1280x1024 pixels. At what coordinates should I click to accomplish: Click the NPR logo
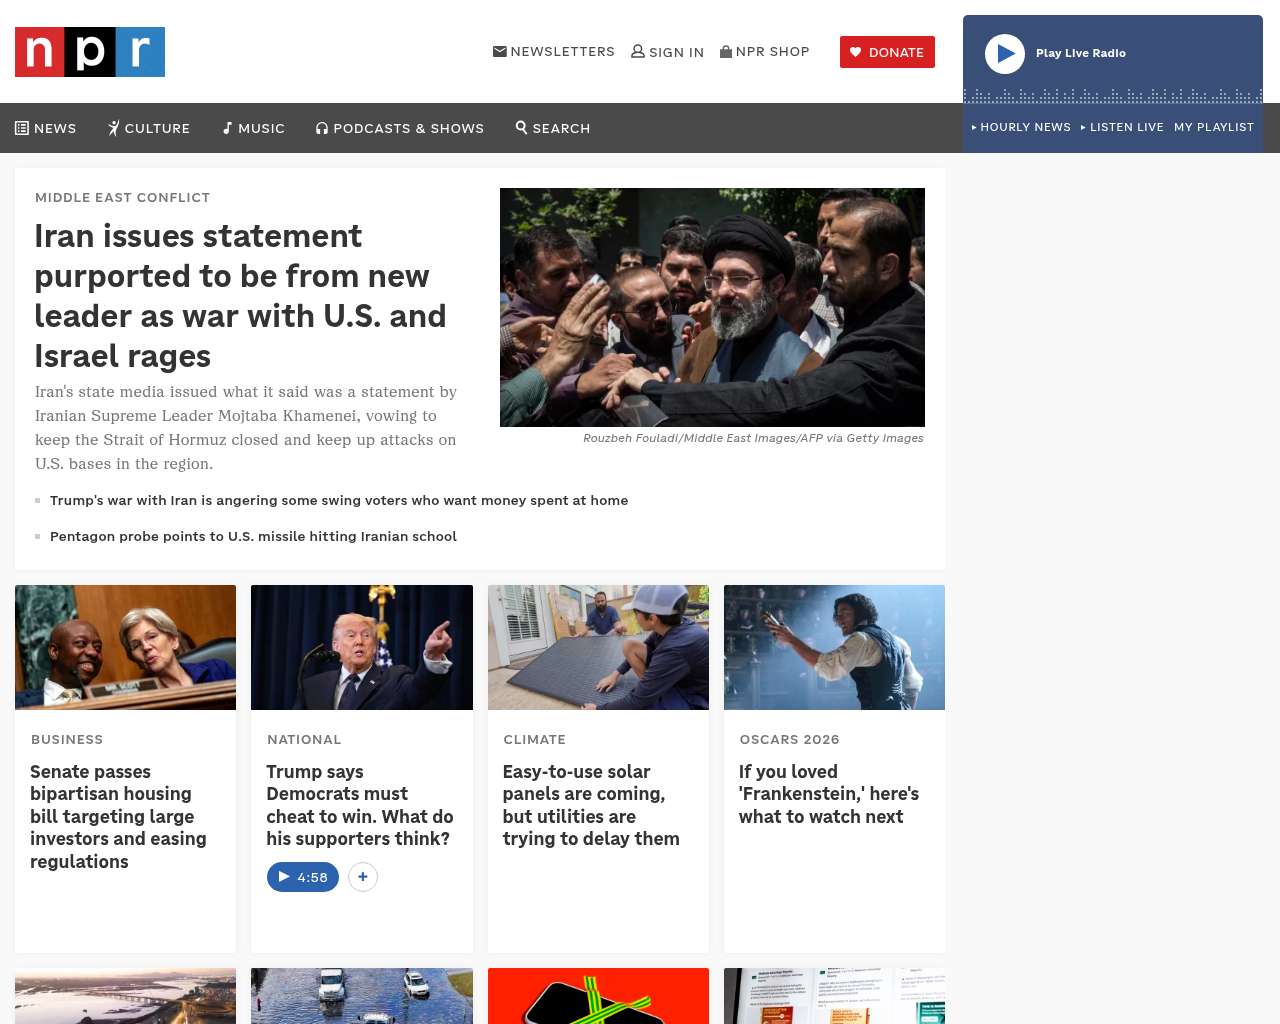90,52
